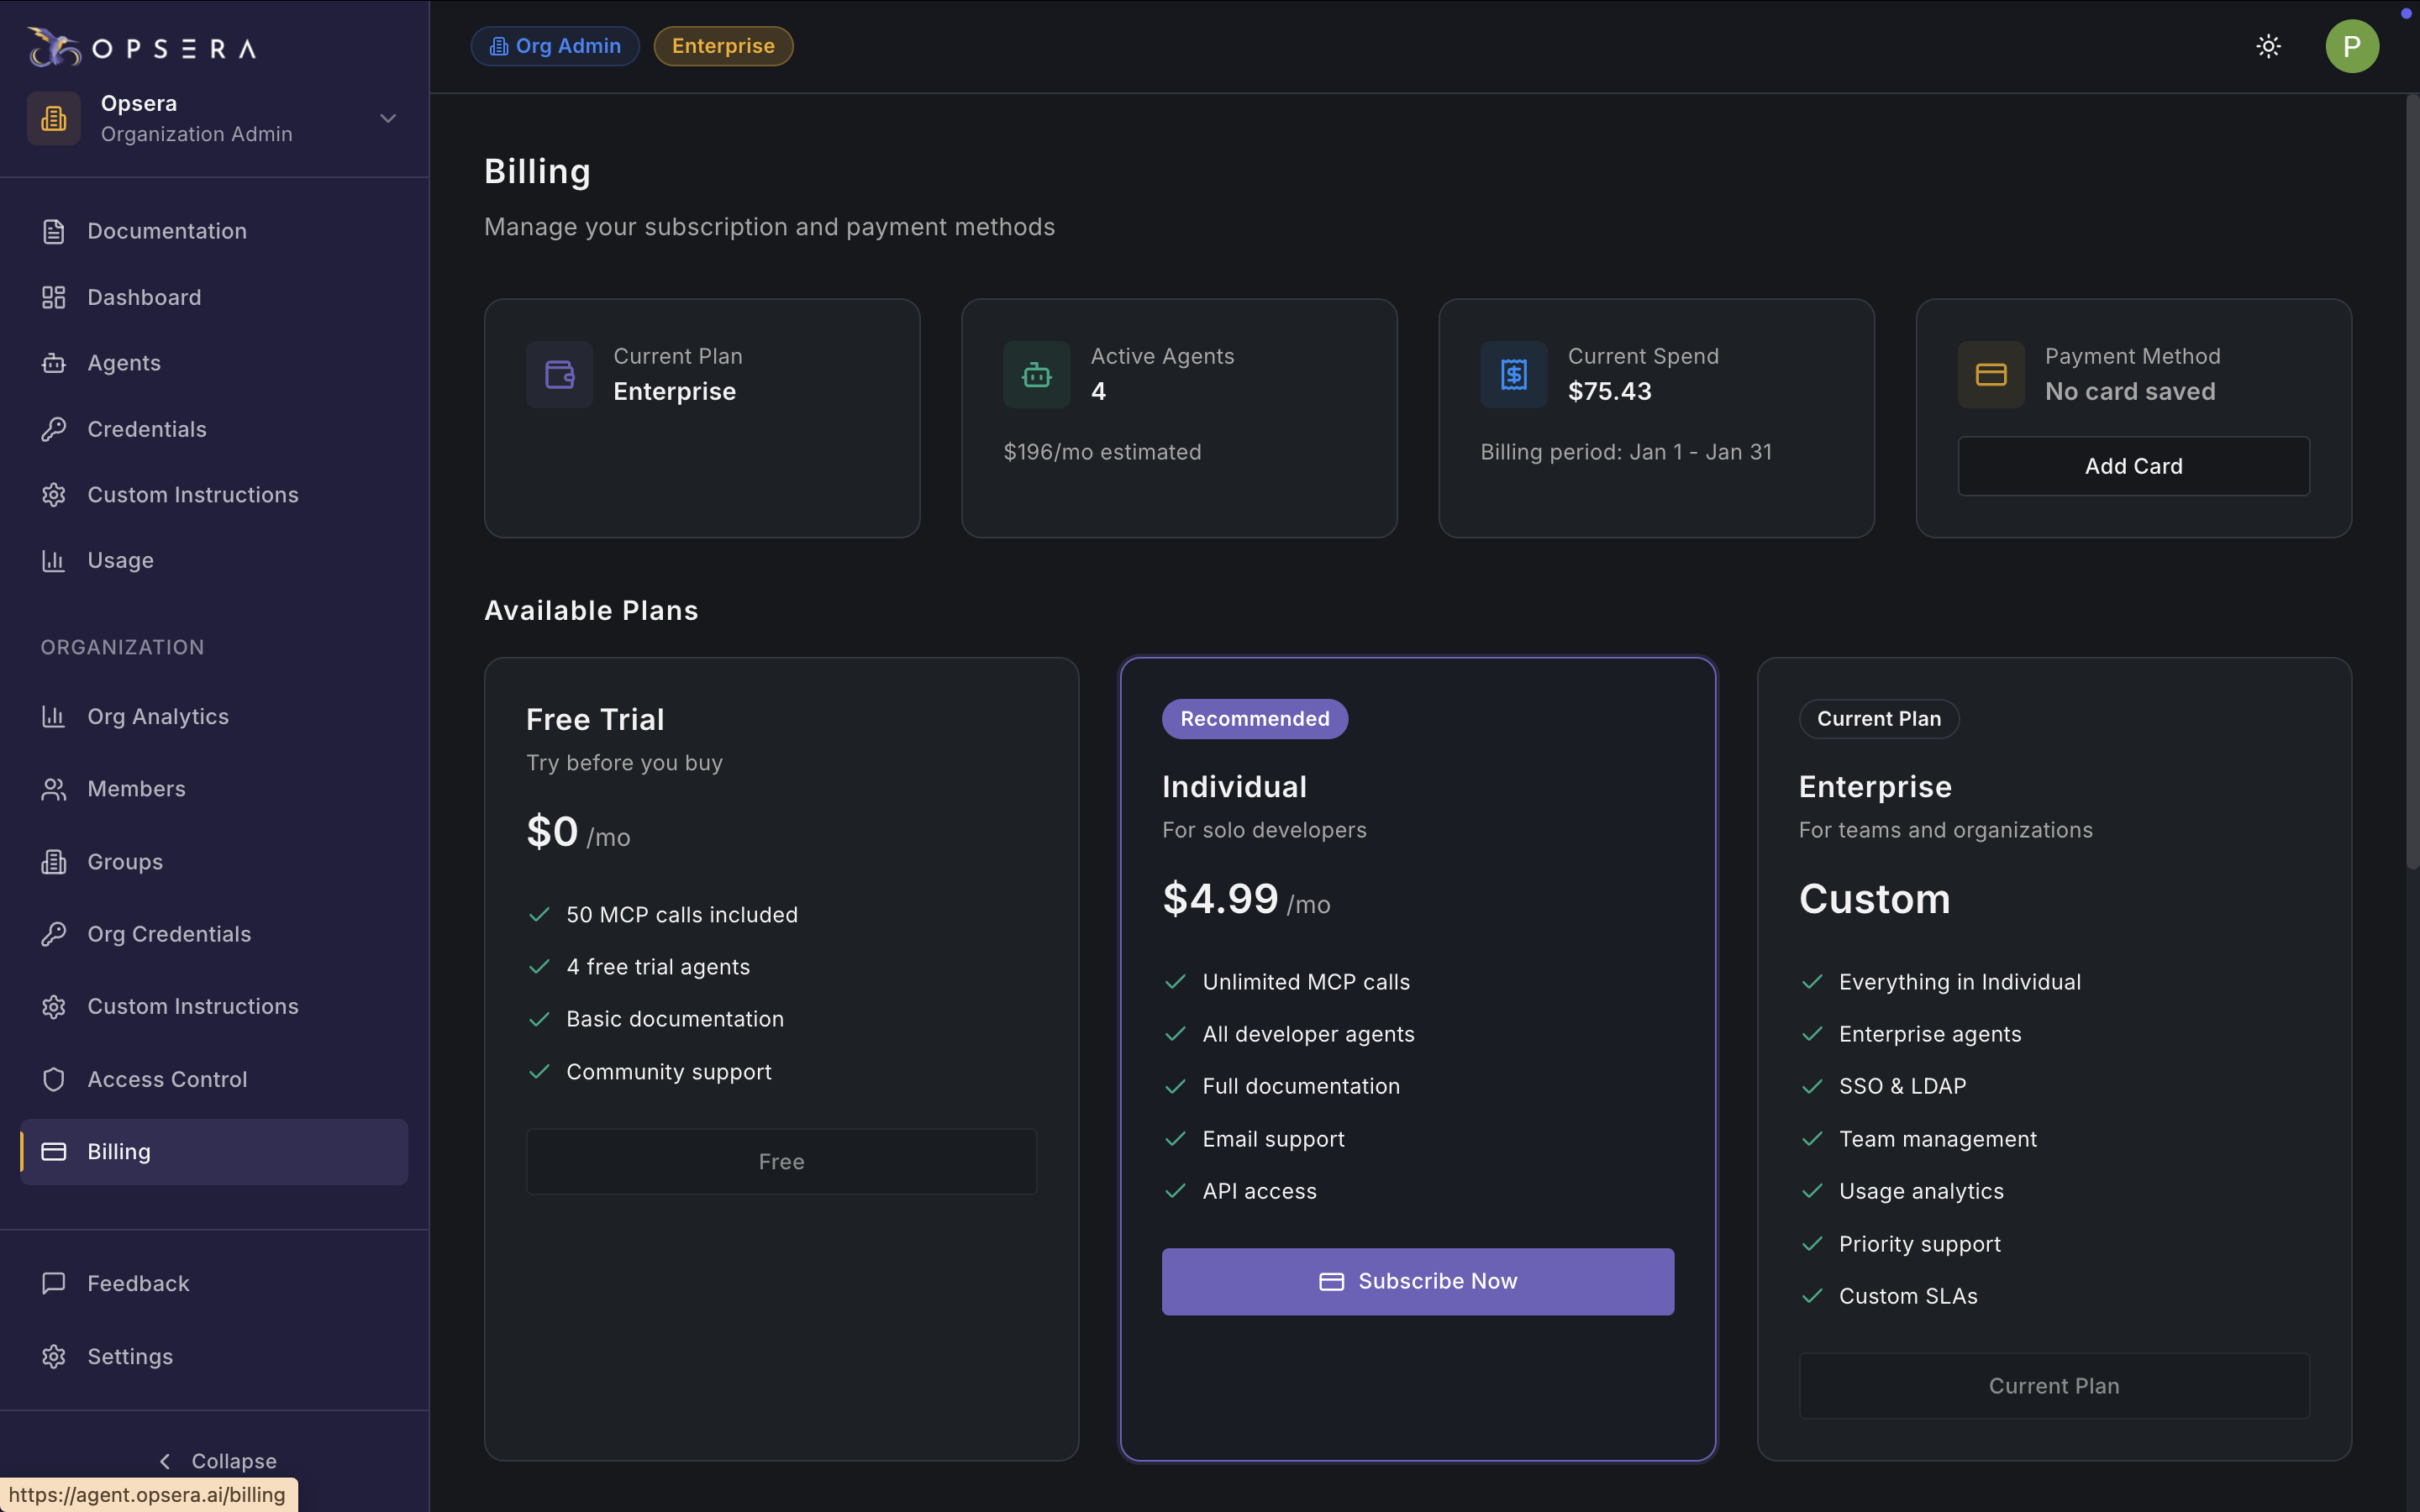
Task: Click the Credentials key icon
Action: click(54, 429)
